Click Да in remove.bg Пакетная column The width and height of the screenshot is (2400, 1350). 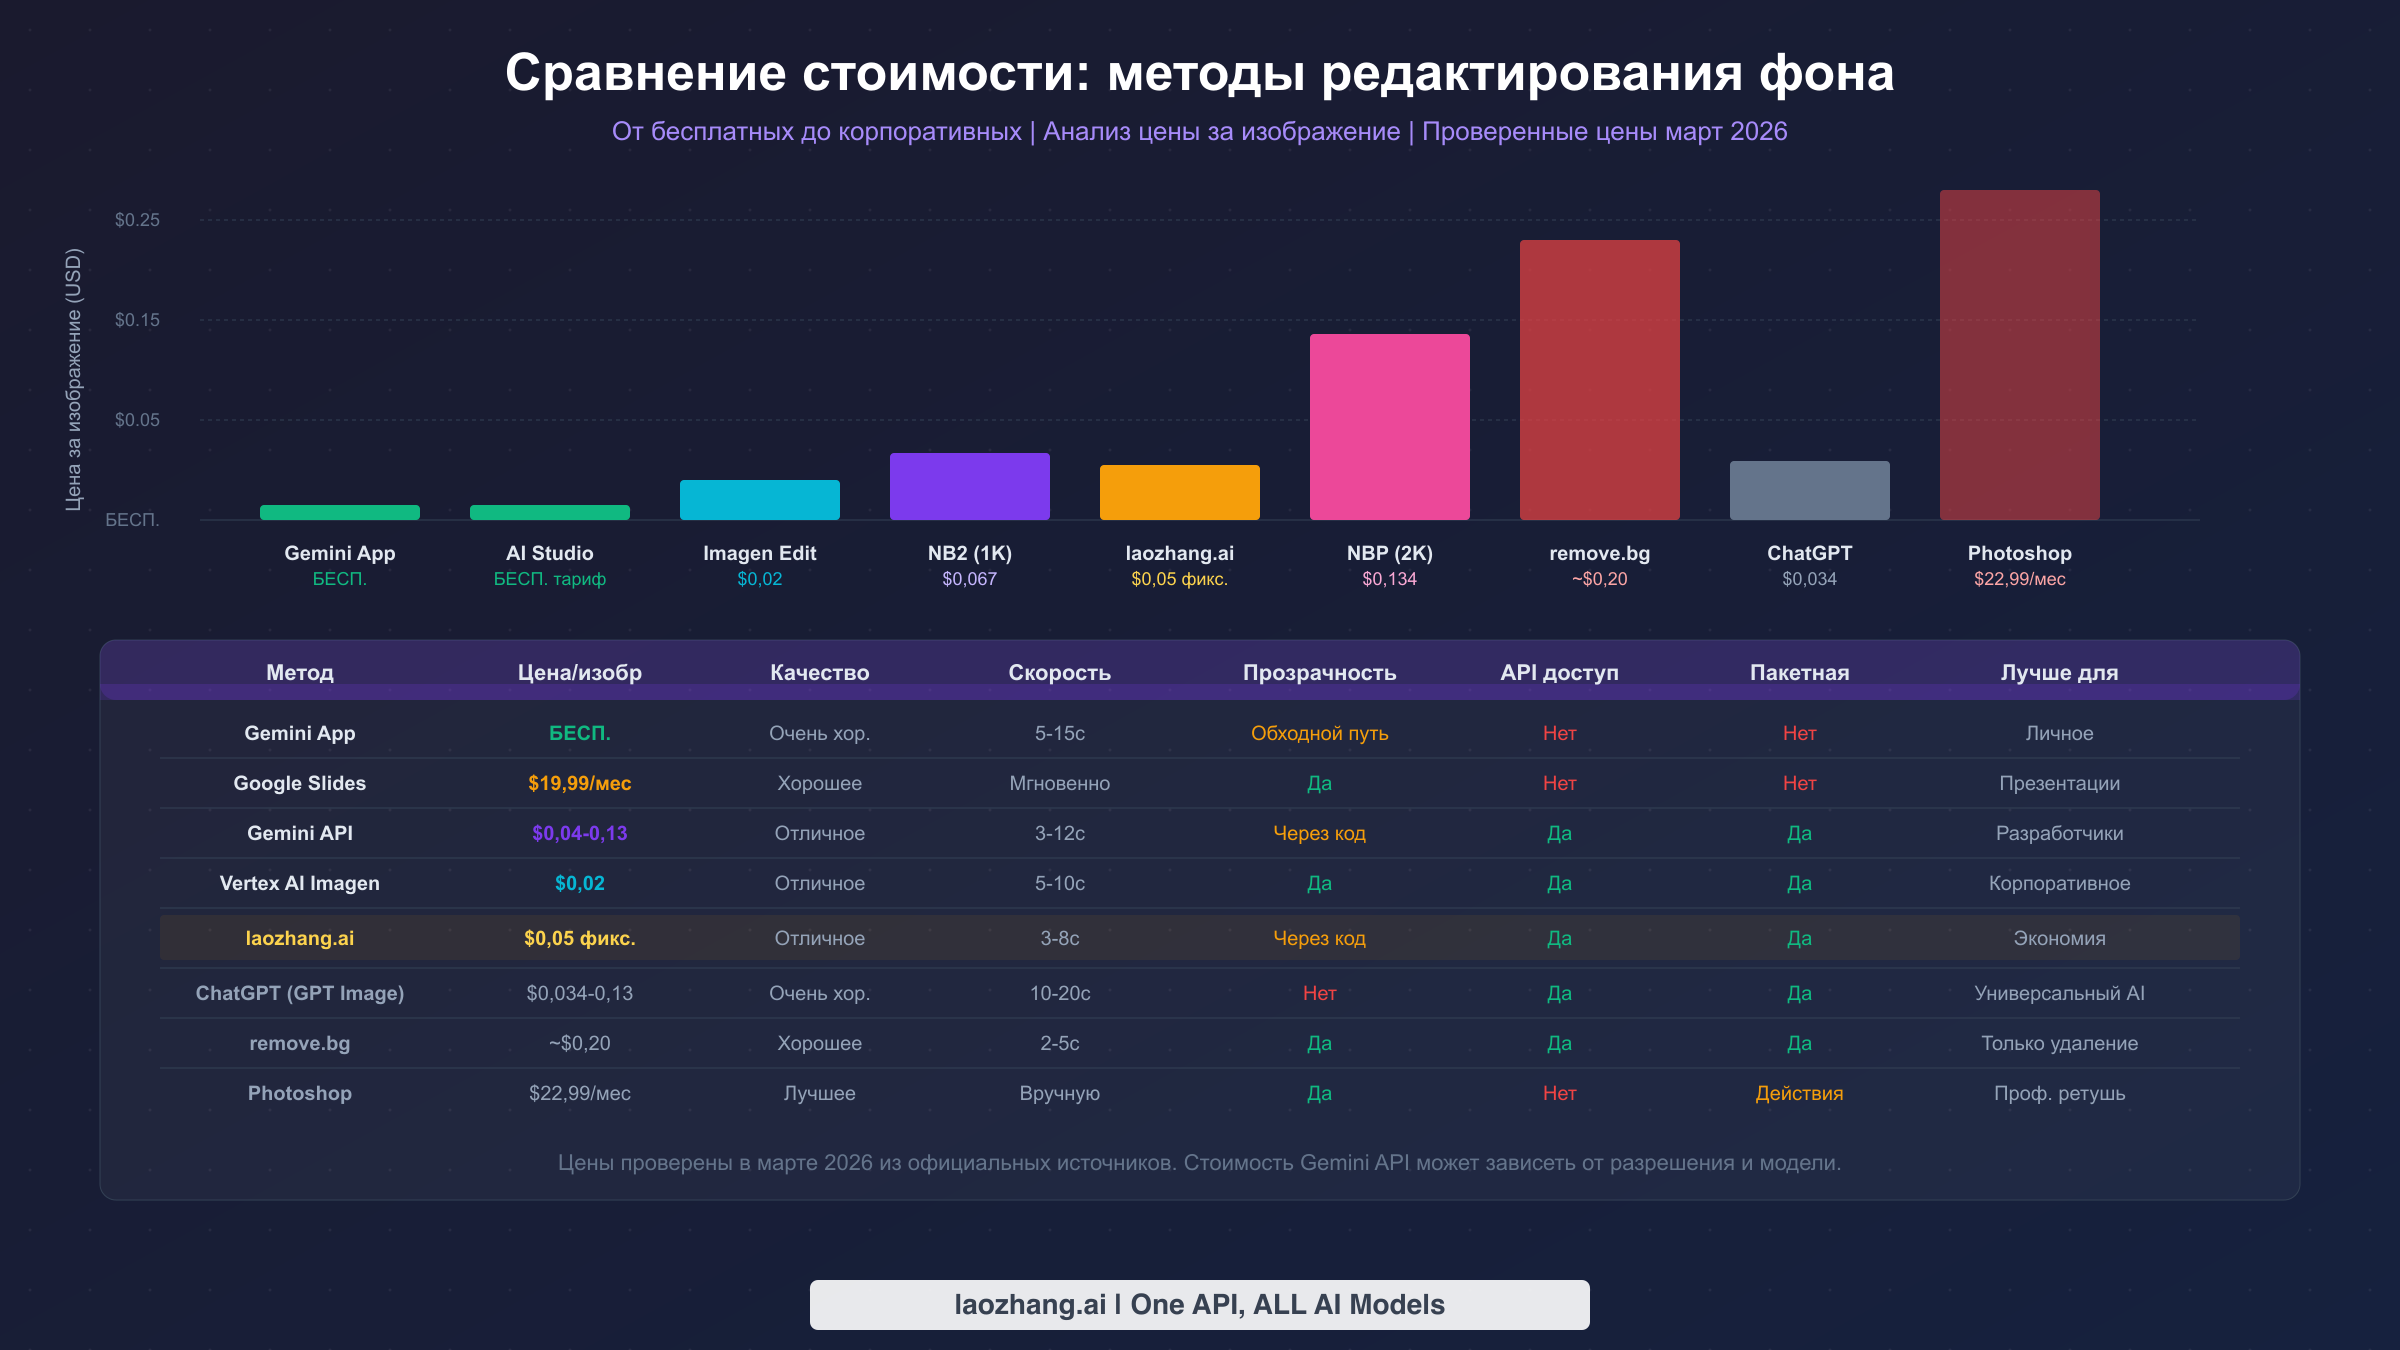1798,1043
